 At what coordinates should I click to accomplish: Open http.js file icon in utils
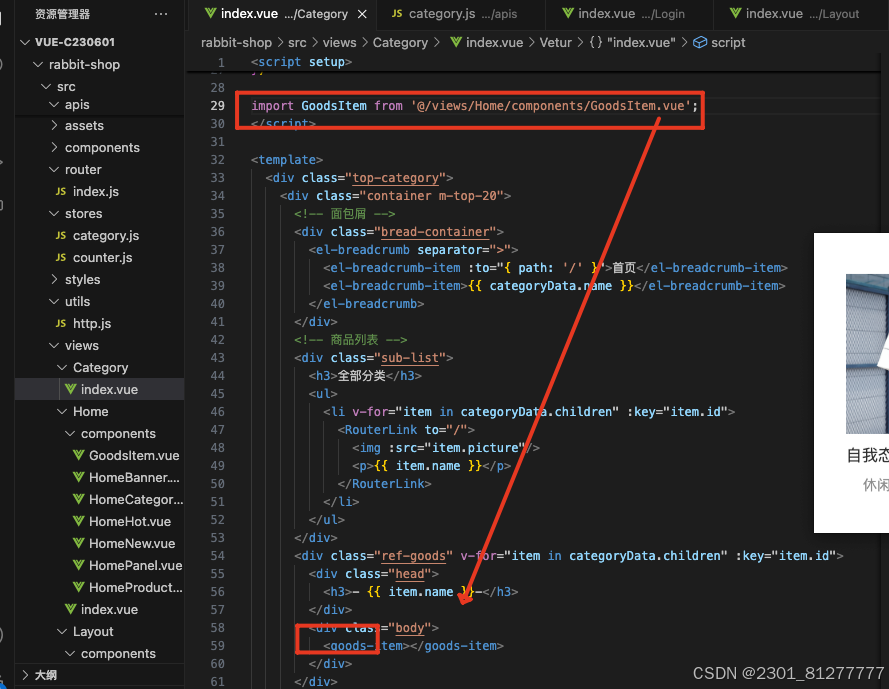61,323
